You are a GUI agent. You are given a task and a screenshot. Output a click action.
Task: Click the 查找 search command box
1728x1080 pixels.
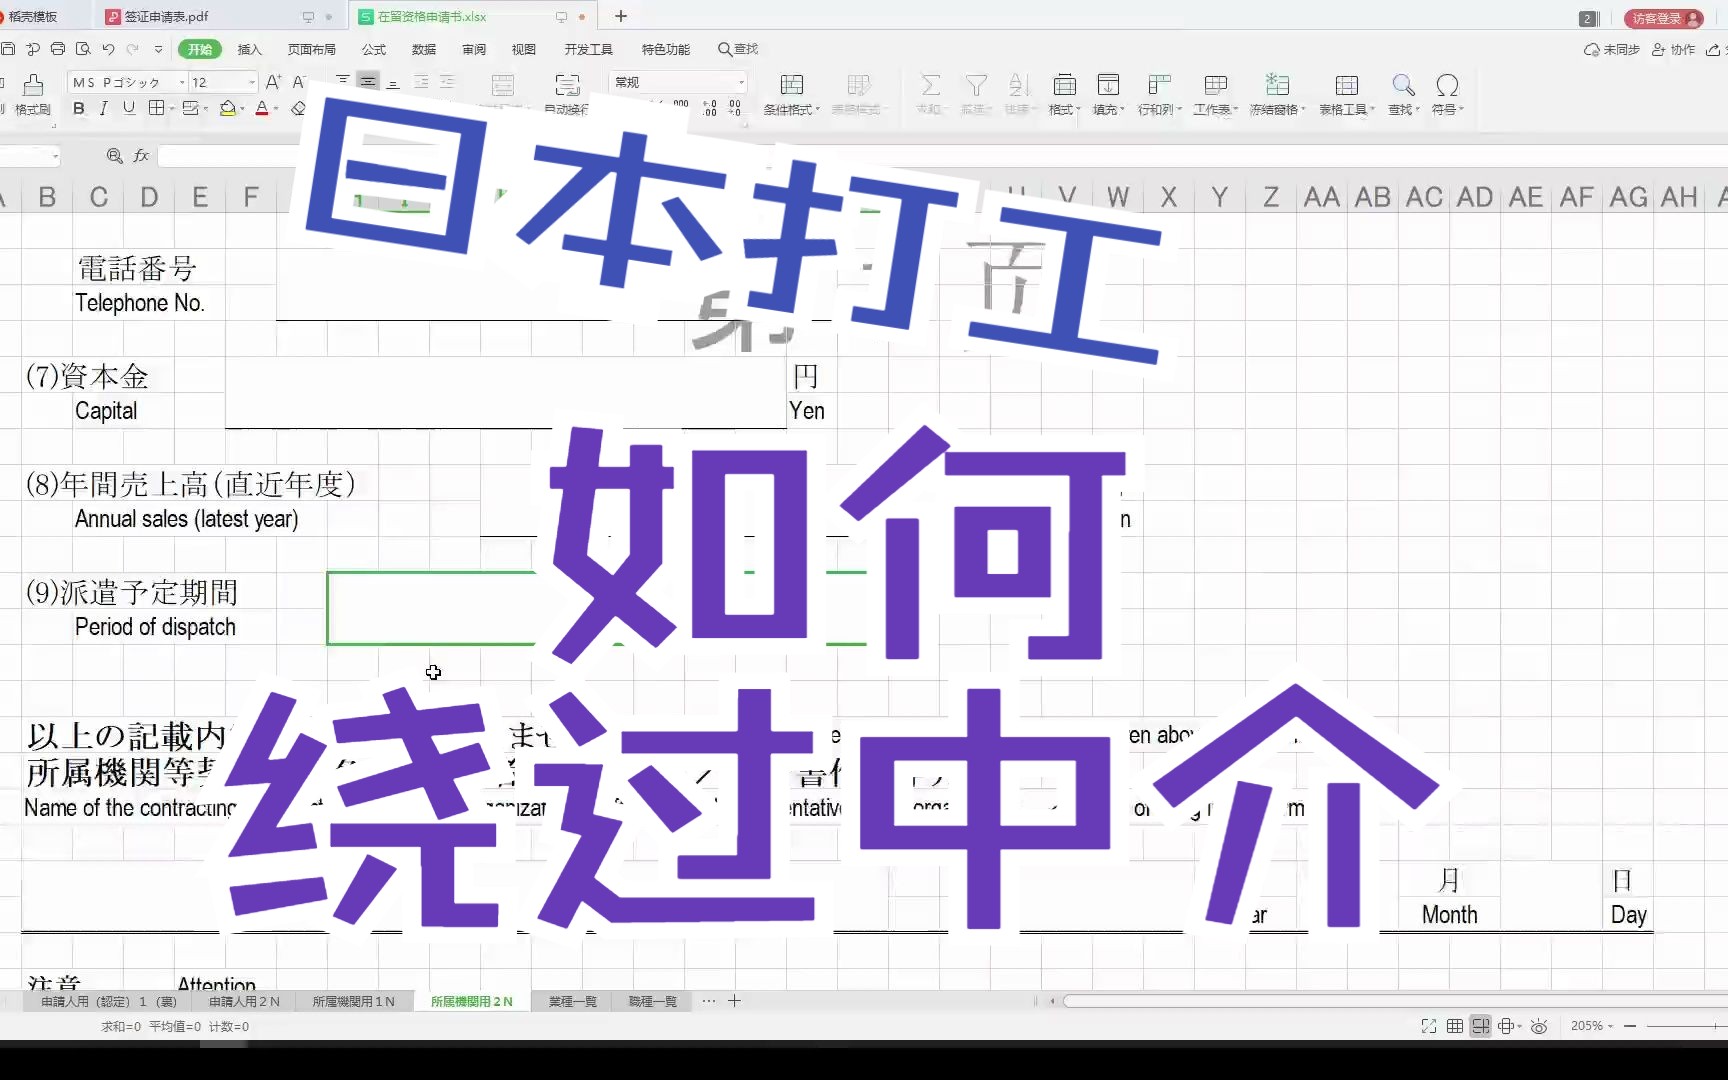click(x=738, y=49)
